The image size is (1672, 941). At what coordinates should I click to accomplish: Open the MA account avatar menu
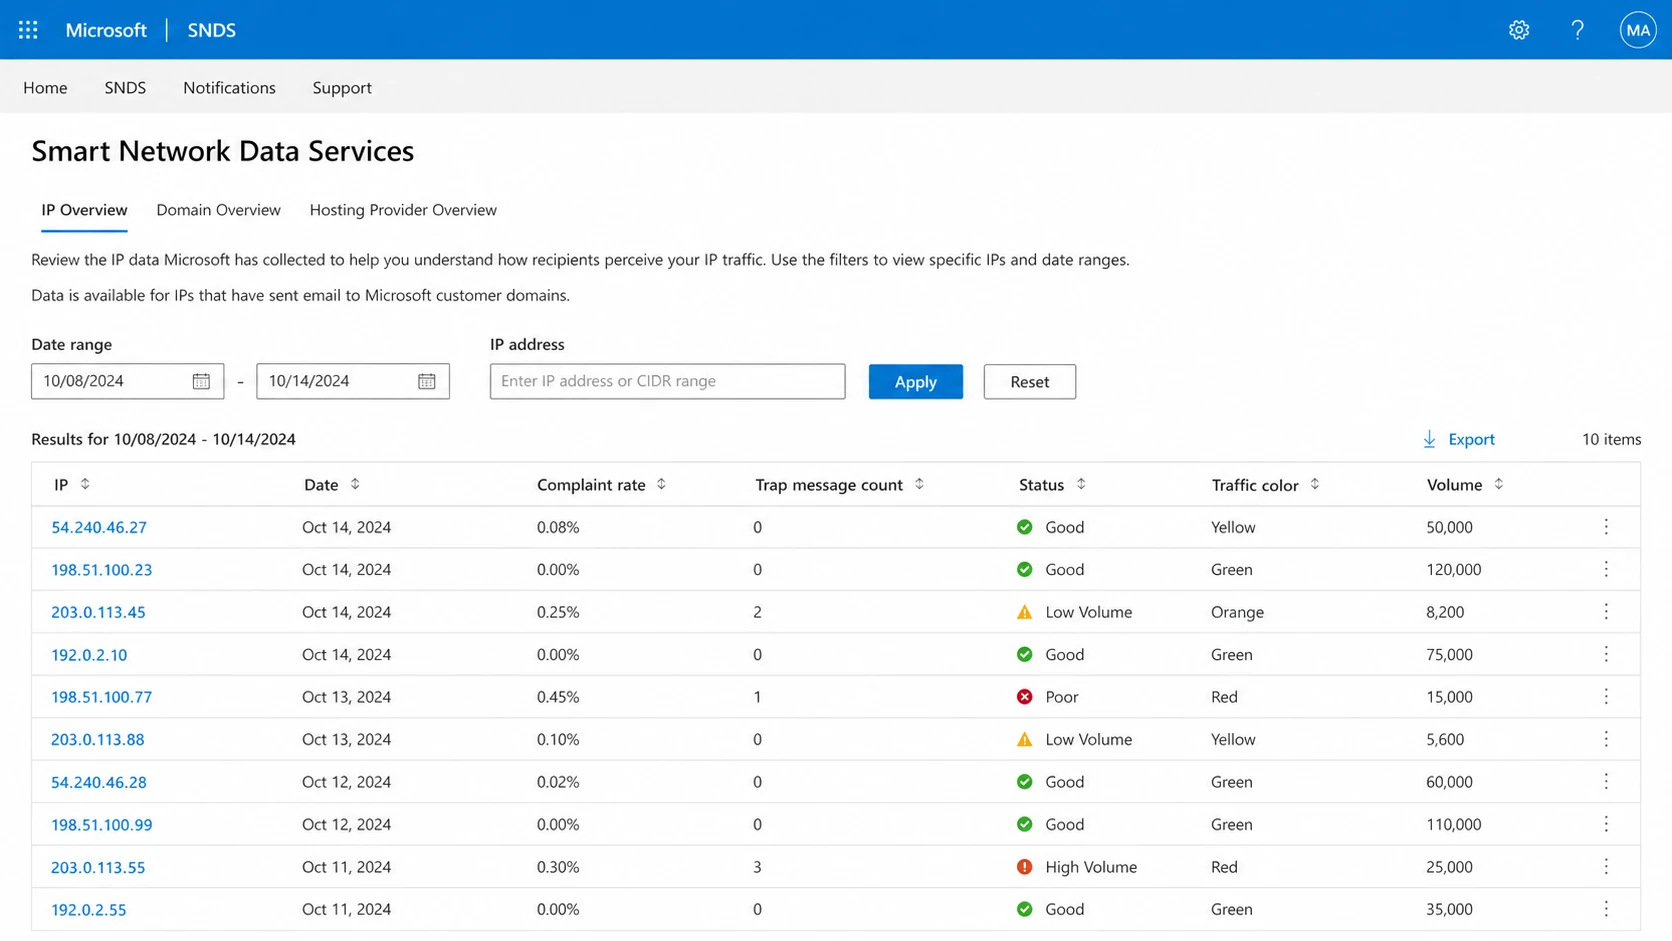pyautogui.click(x=1638, y=30)
